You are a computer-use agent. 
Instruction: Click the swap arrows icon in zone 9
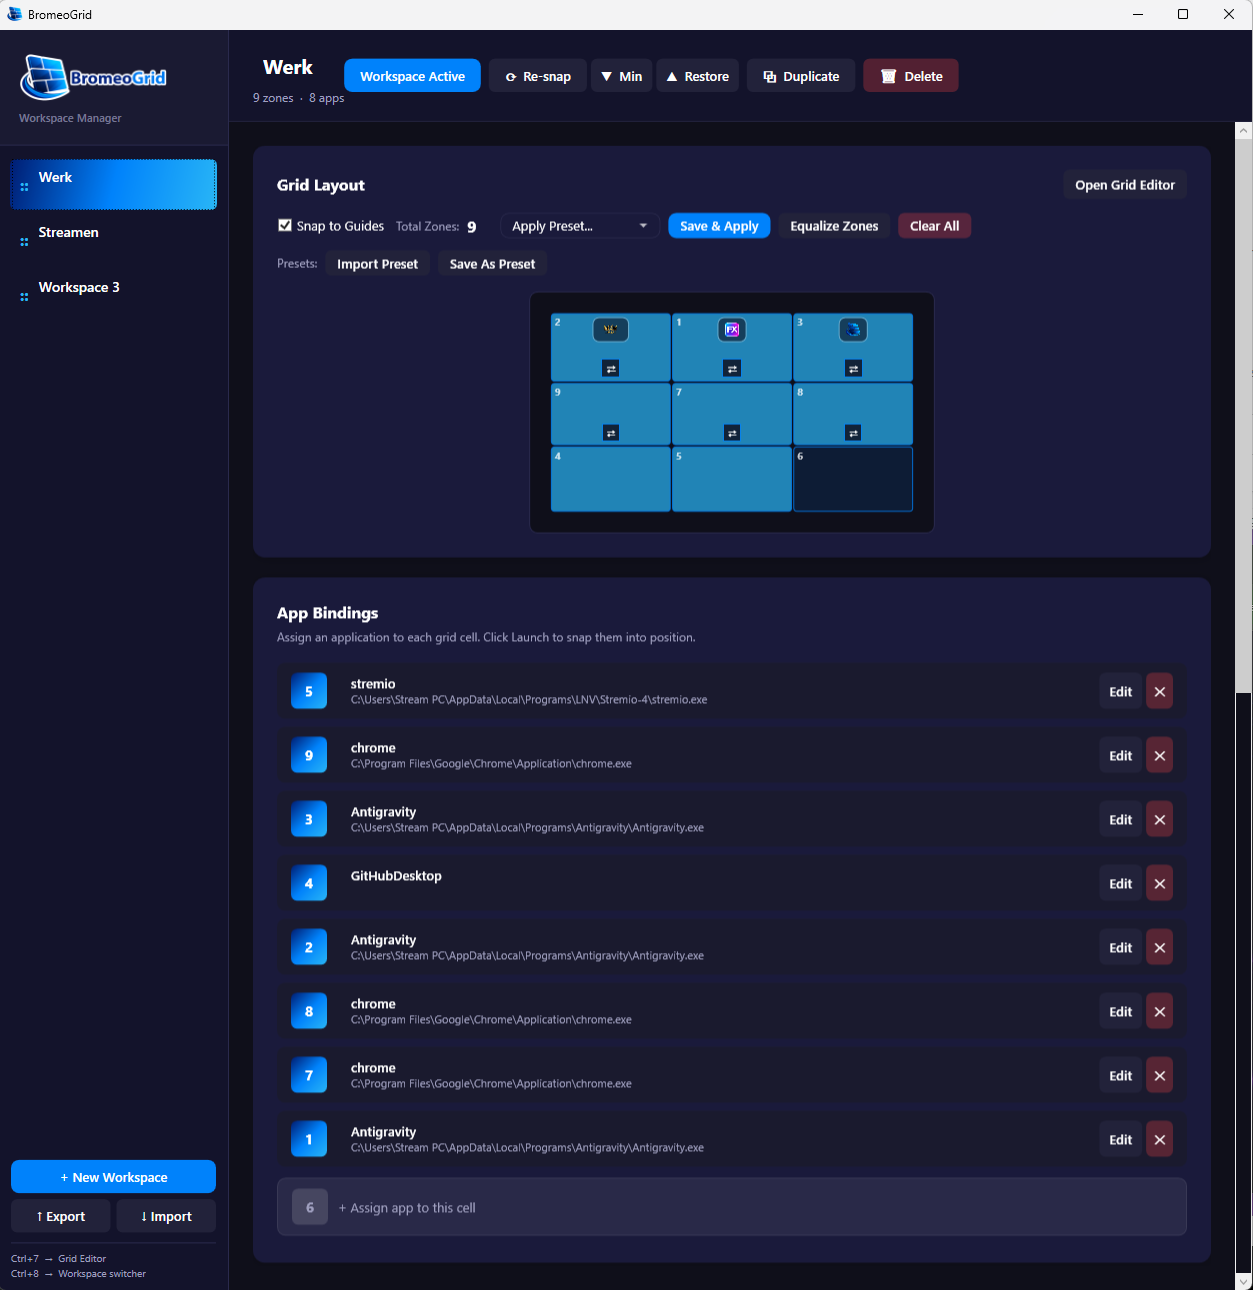tap(610, 432)
